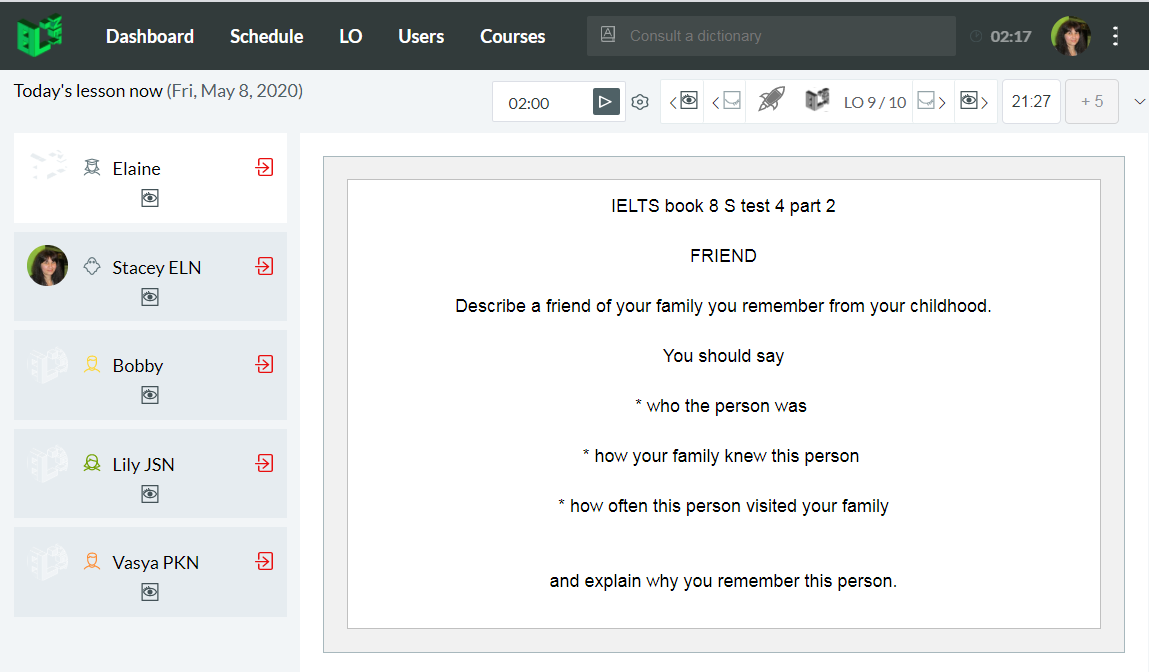1153x672 pixels.
Task: Click the Consult a dictionary search field
Action: point(771,35)
